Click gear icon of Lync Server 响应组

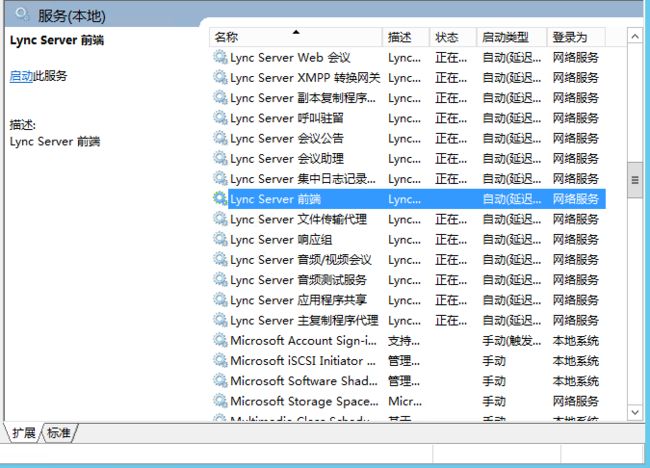(220, 239)
